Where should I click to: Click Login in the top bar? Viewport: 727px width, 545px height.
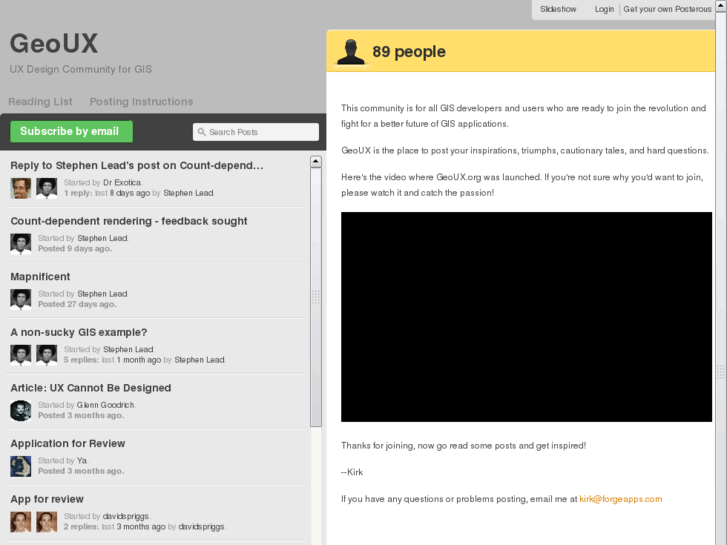[604, 9]
